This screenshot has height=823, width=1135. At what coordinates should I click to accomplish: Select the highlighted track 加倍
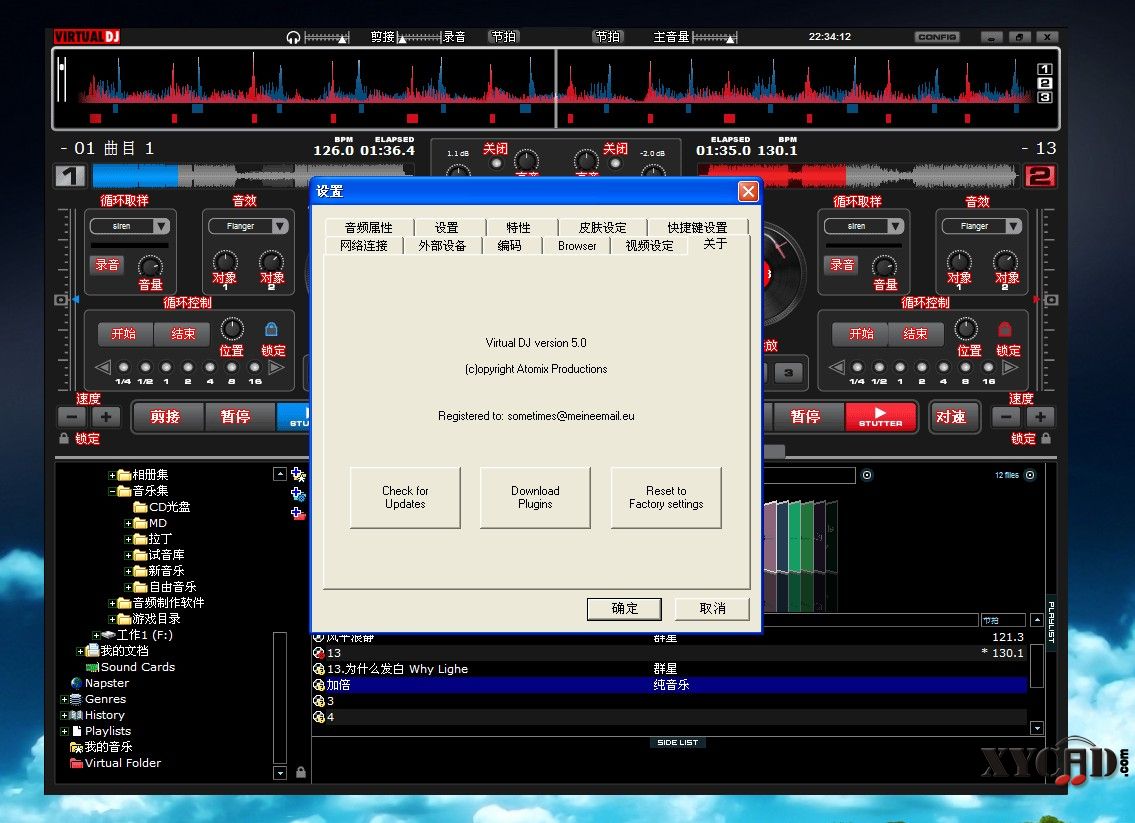coord(670,685)
